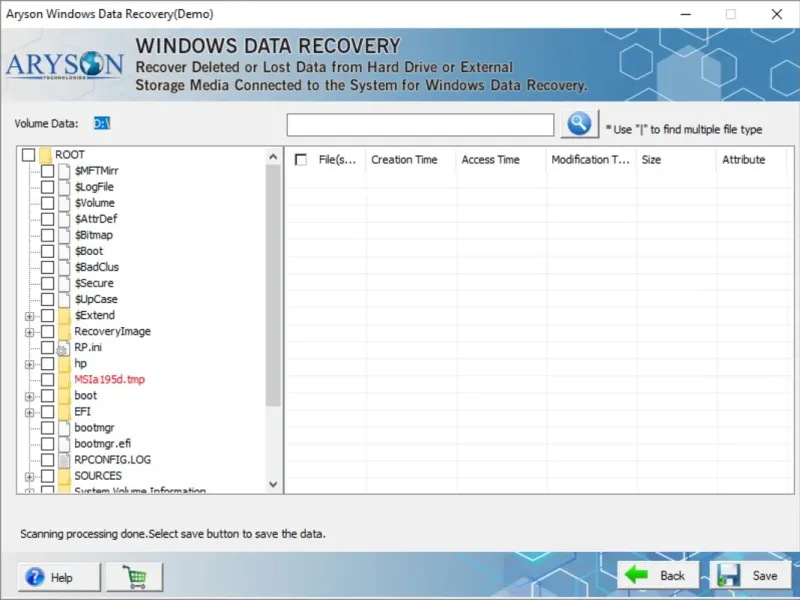Viewport: 800px width, 600px height.
Task: Check the bootmgr.efi checkbox
Action: tap(47, 444)
